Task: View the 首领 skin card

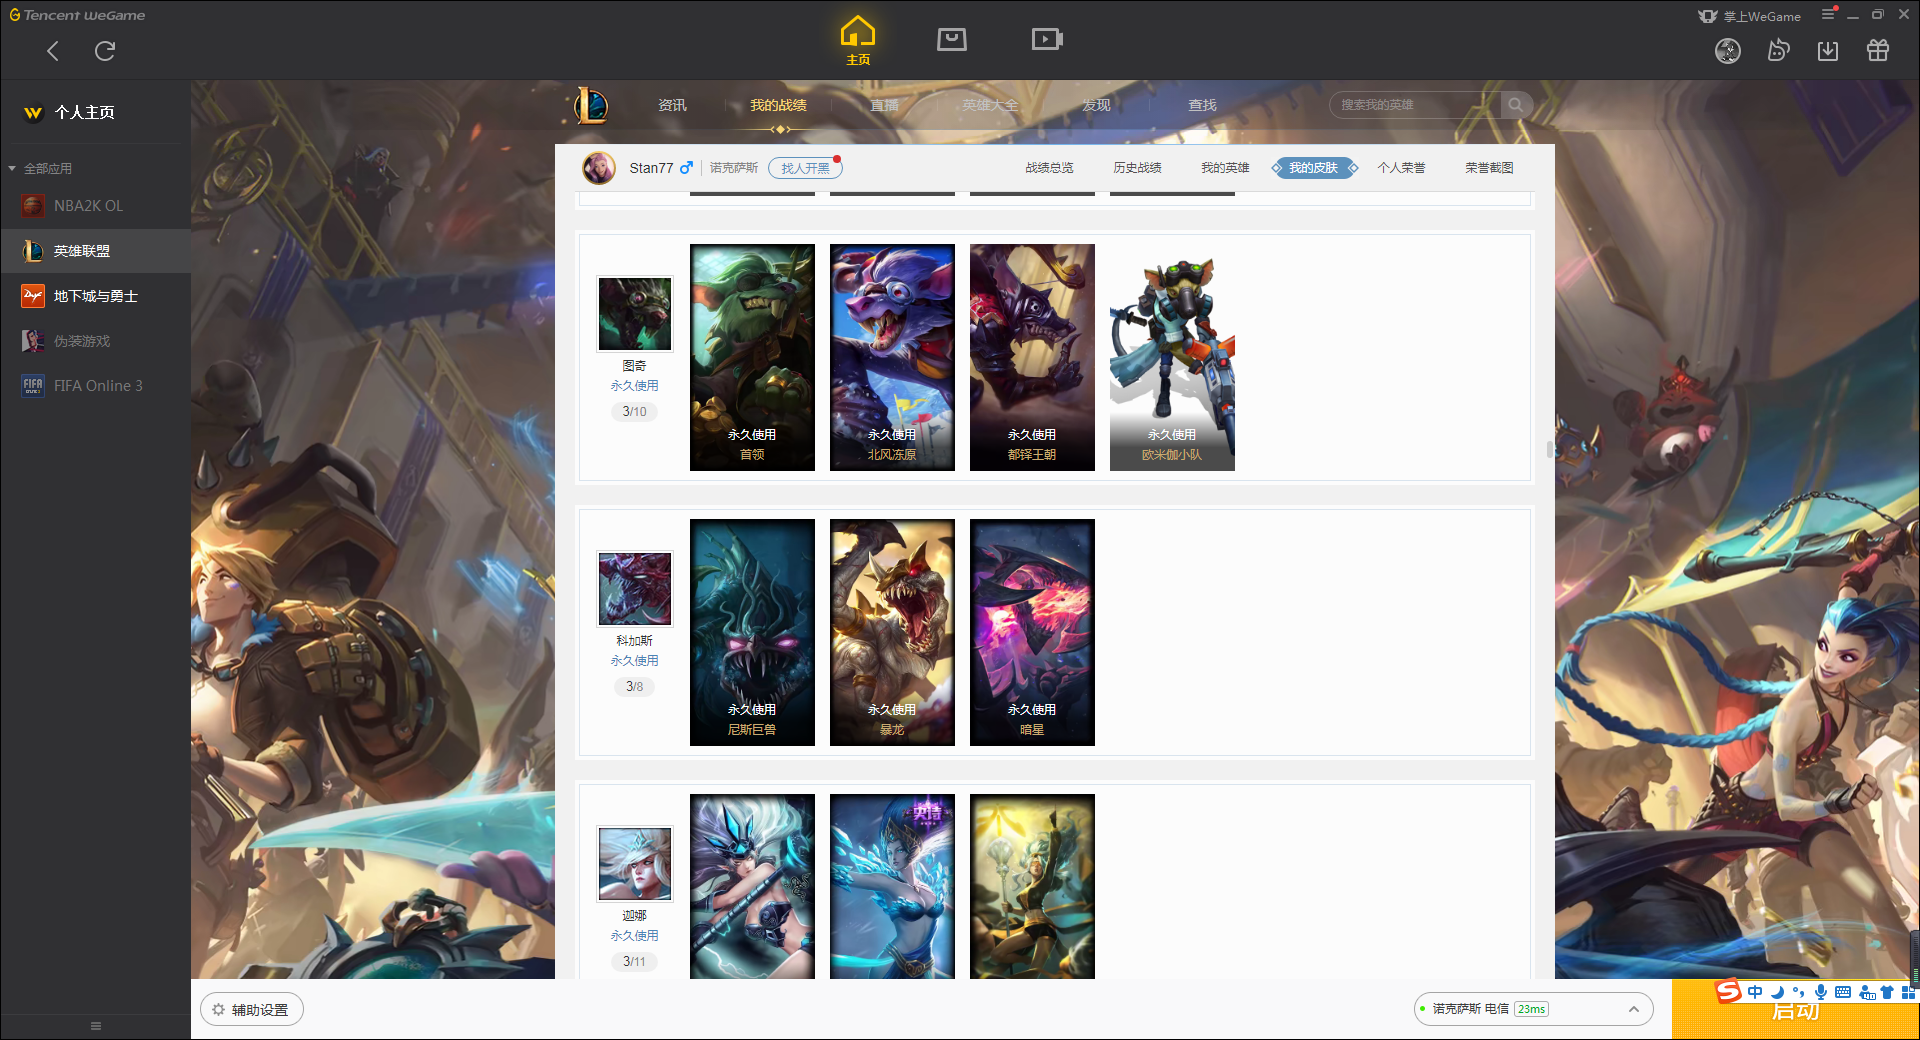Action: tap(752, 357)
